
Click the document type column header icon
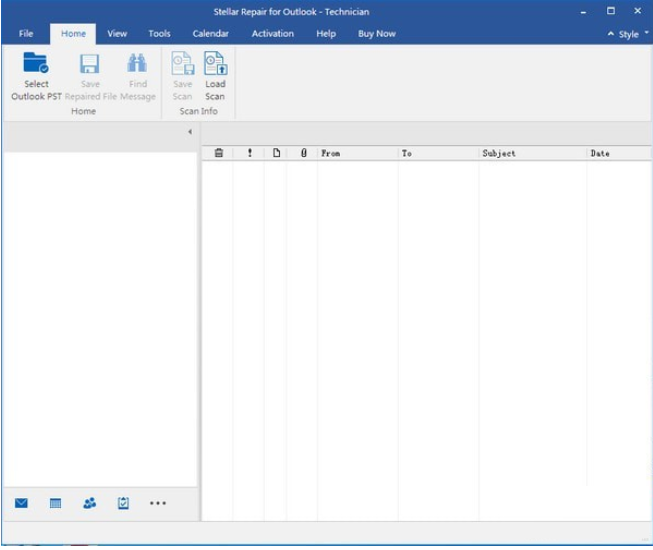(277, 153)
